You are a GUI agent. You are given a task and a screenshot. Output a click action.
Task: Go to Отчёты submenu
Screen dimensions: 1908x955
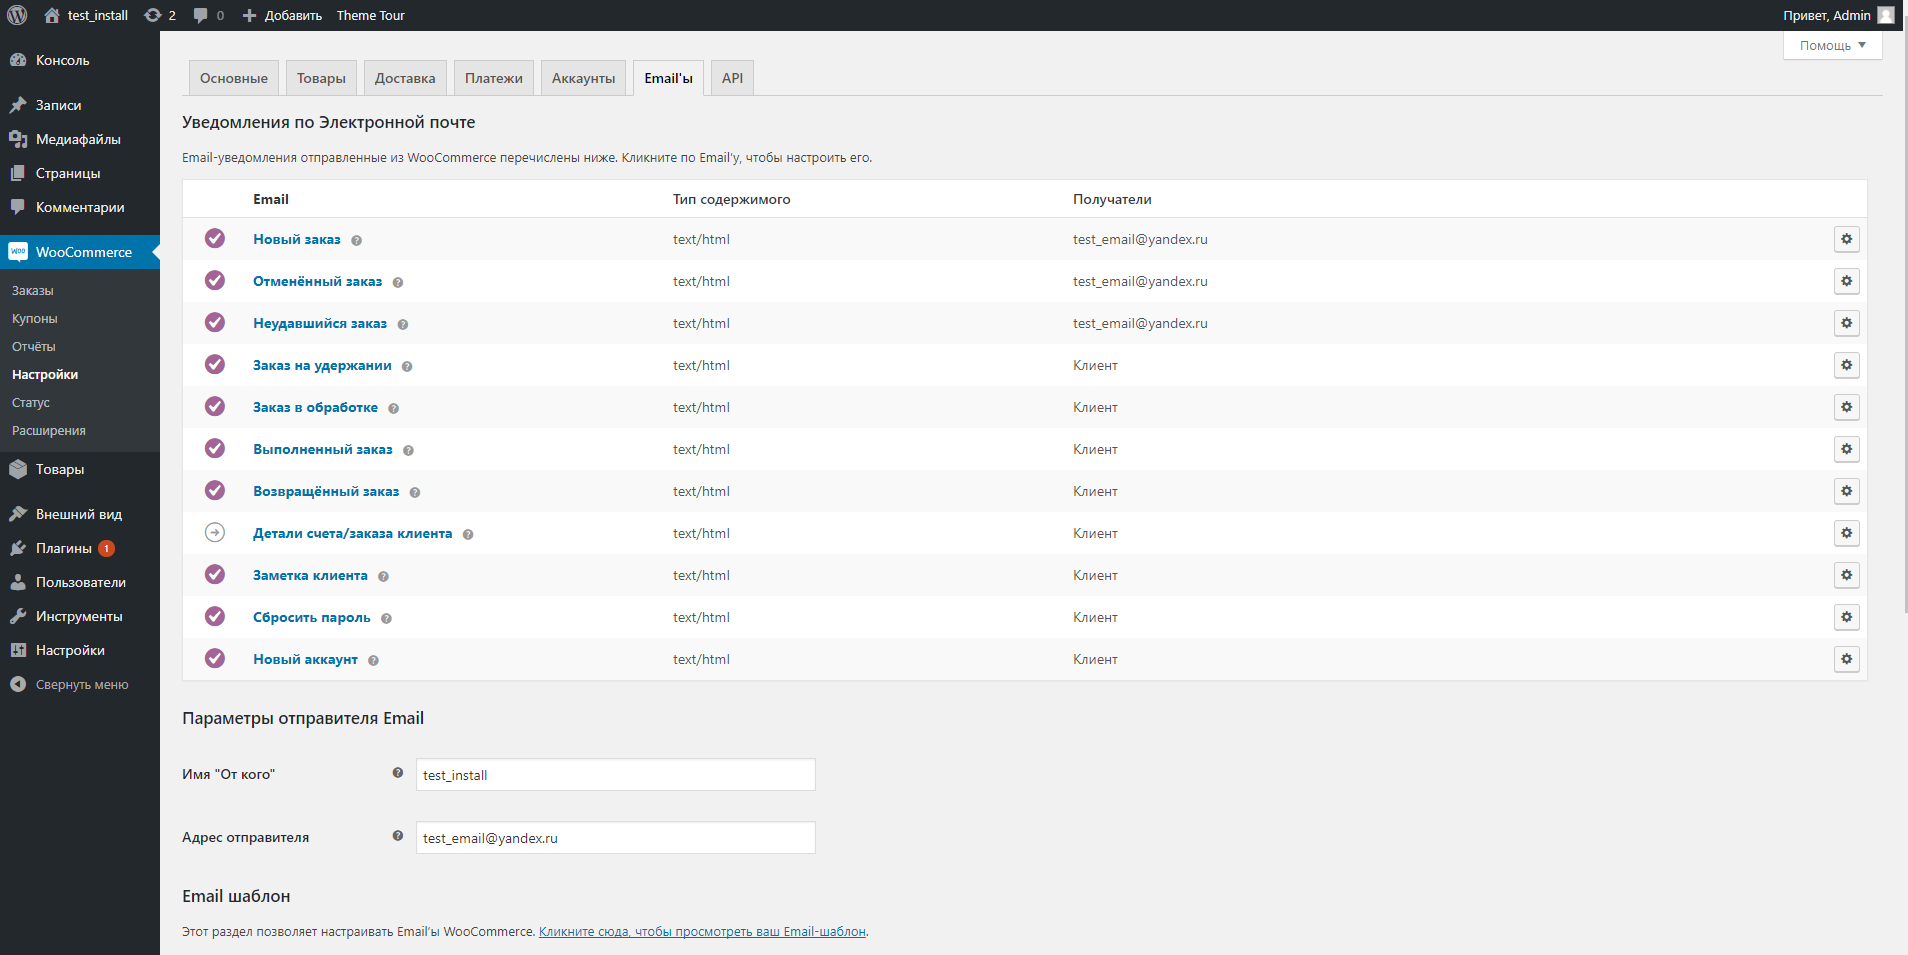tap(34, 346)
